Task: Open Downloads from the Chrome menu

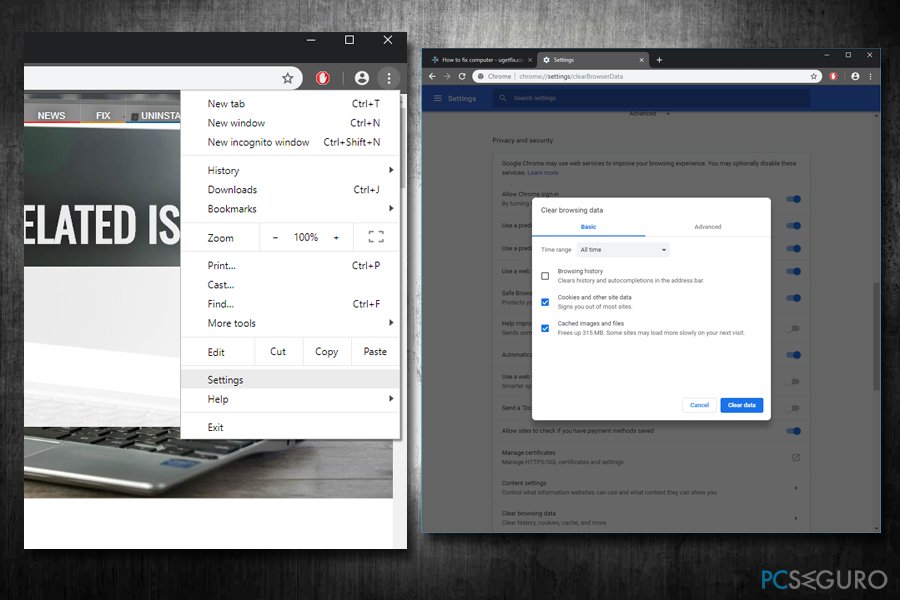Action: click(290, 189)
